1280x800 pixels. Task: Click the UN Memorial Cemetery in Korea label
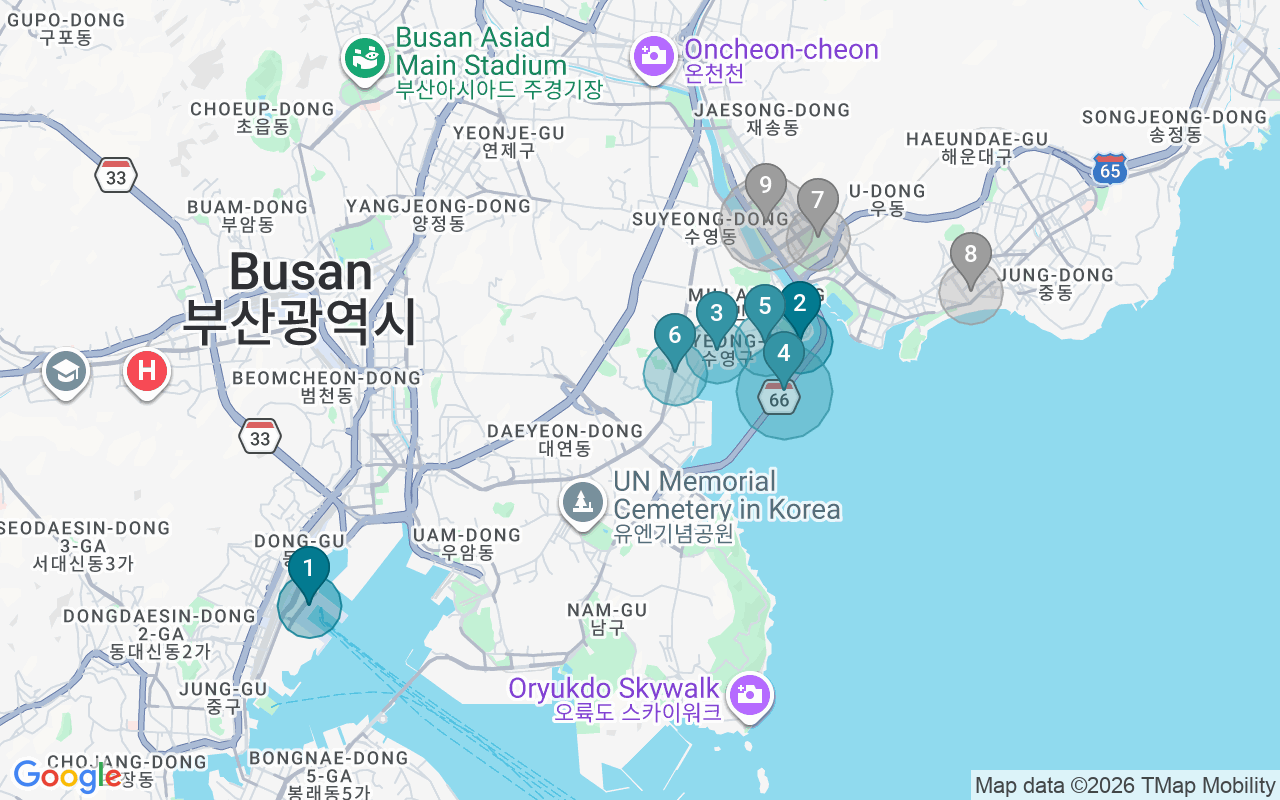727,508
